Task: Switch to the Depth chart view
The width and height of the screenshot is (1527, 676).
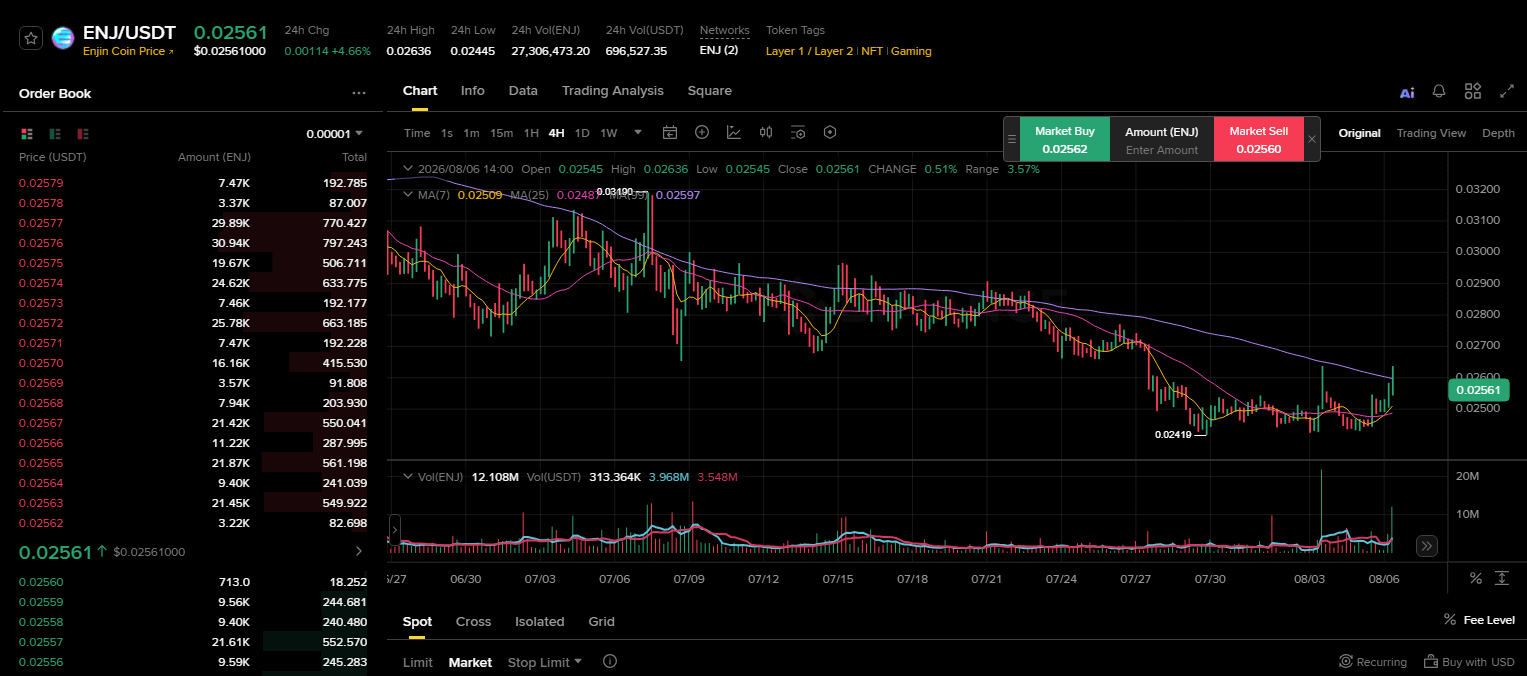Action: point(1498,133)
